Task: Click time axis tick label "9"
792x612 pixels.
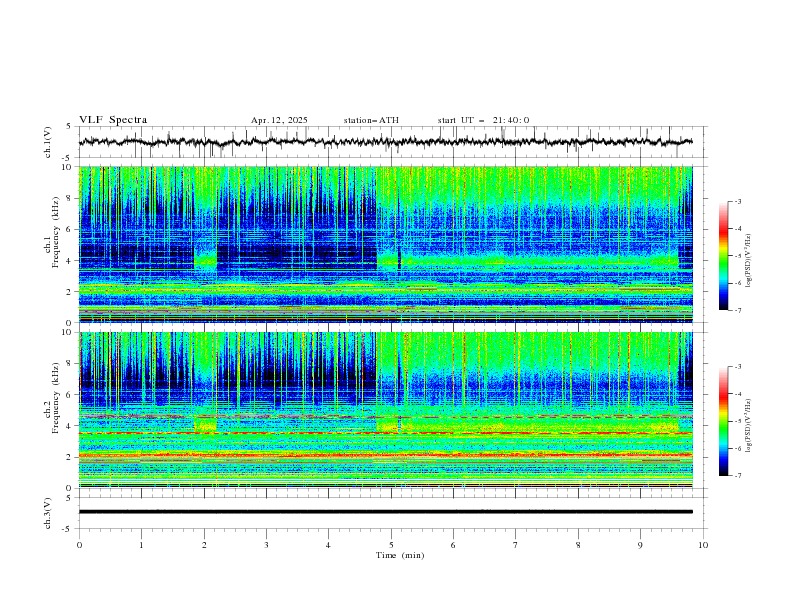Action: point(640,545)
